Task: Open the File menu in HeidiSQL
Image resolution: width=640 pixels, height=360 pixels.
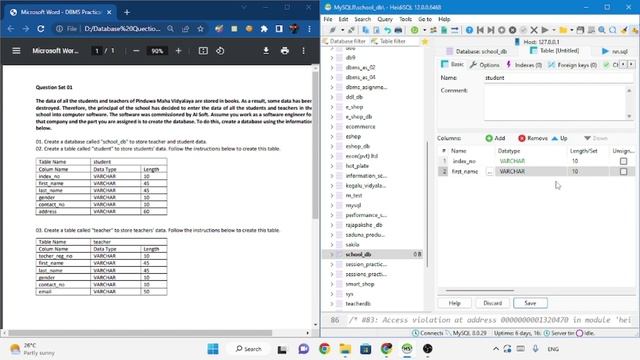Action: [328, 19]
